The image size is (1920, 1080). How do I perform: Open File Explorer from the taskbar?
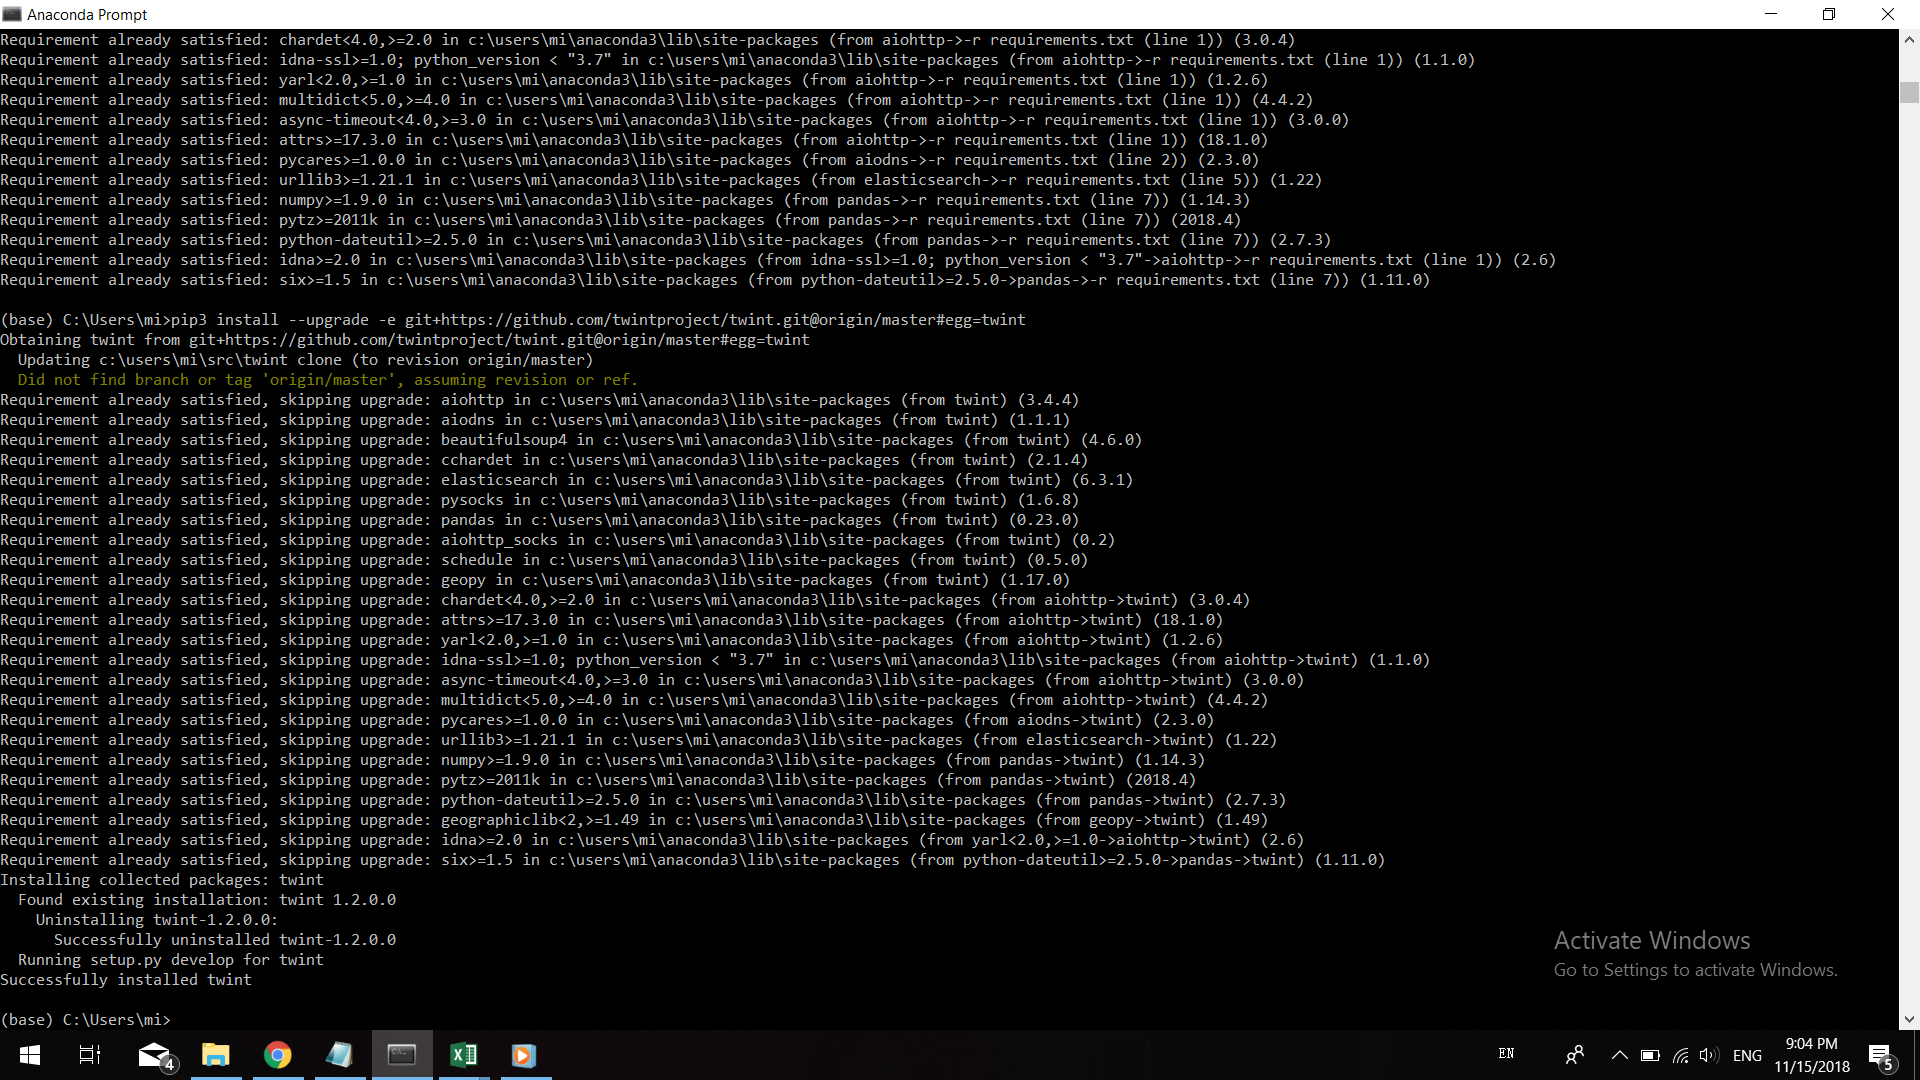click(216, 1055)
